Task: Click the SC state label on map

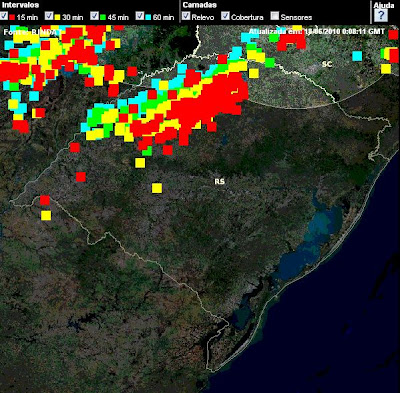Action: tap(327, 64)
